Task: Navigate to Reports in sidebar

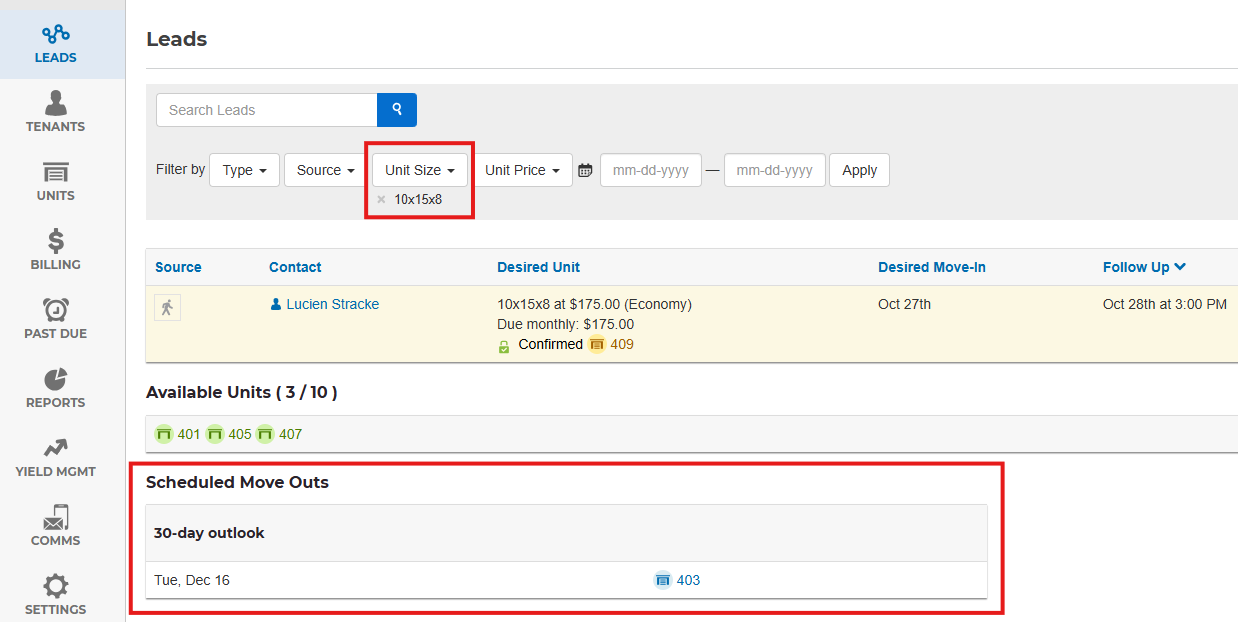Action: pyautogui.click(x=56, y=387)
